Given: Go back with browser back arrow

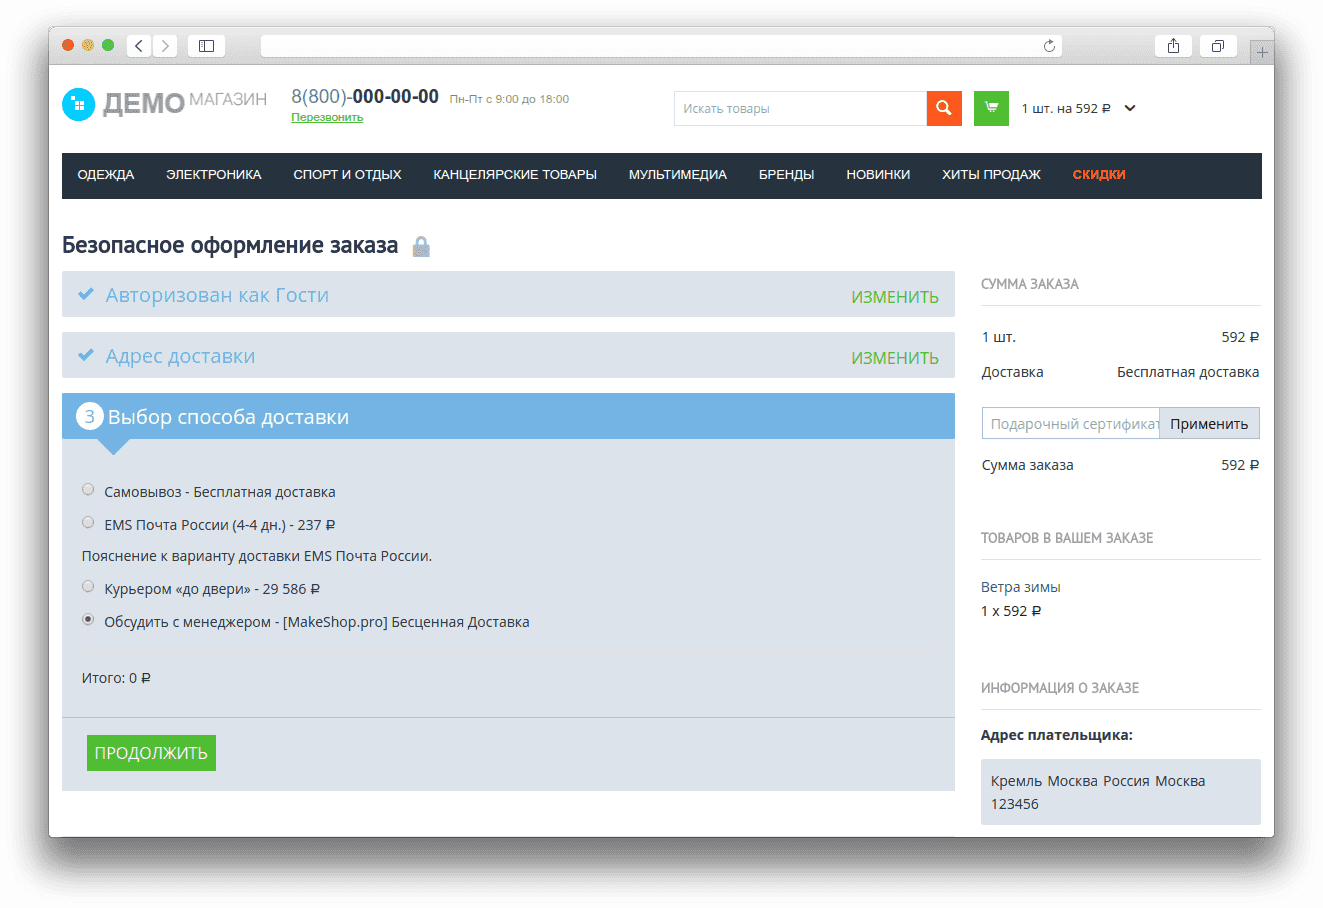Looking at the screenshot, I should [139, 45].
